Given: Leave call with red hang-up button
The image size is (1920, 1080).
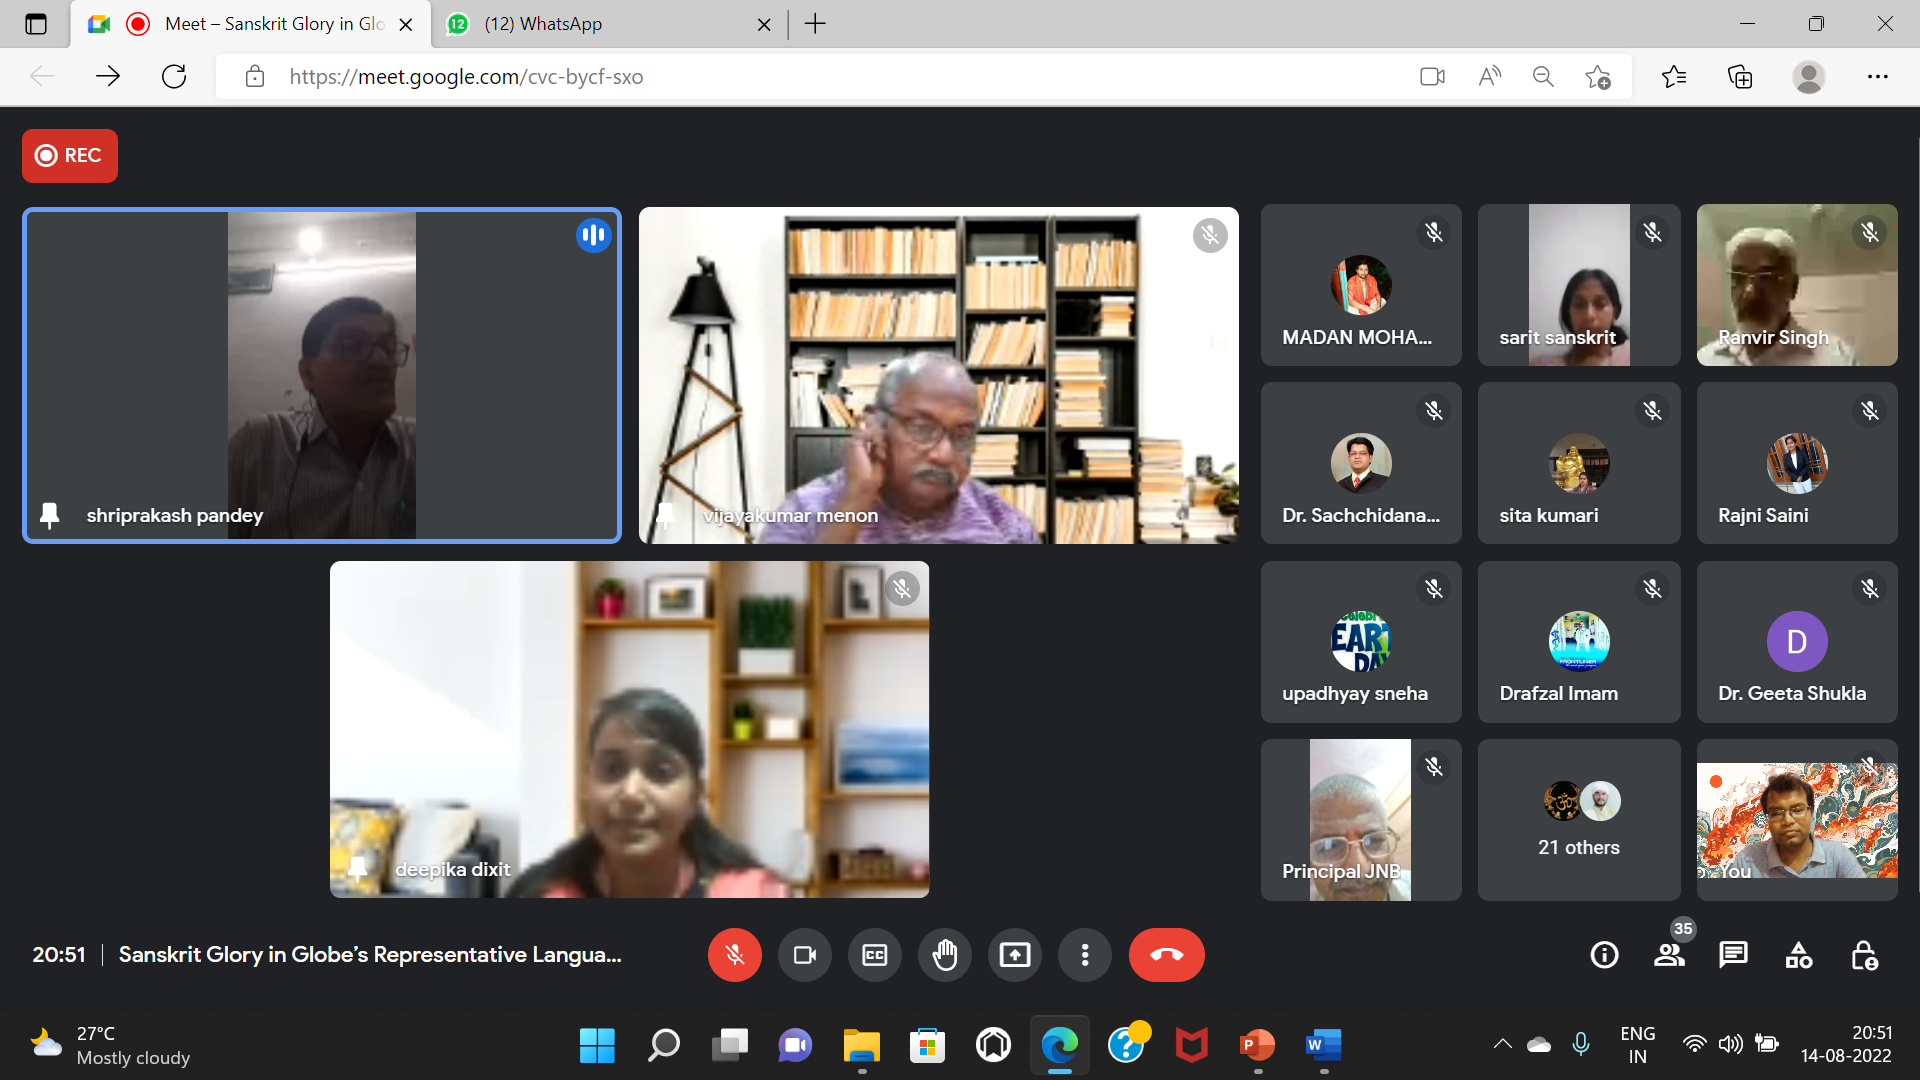Looking at the screenshot, I should click(1166, 955).
